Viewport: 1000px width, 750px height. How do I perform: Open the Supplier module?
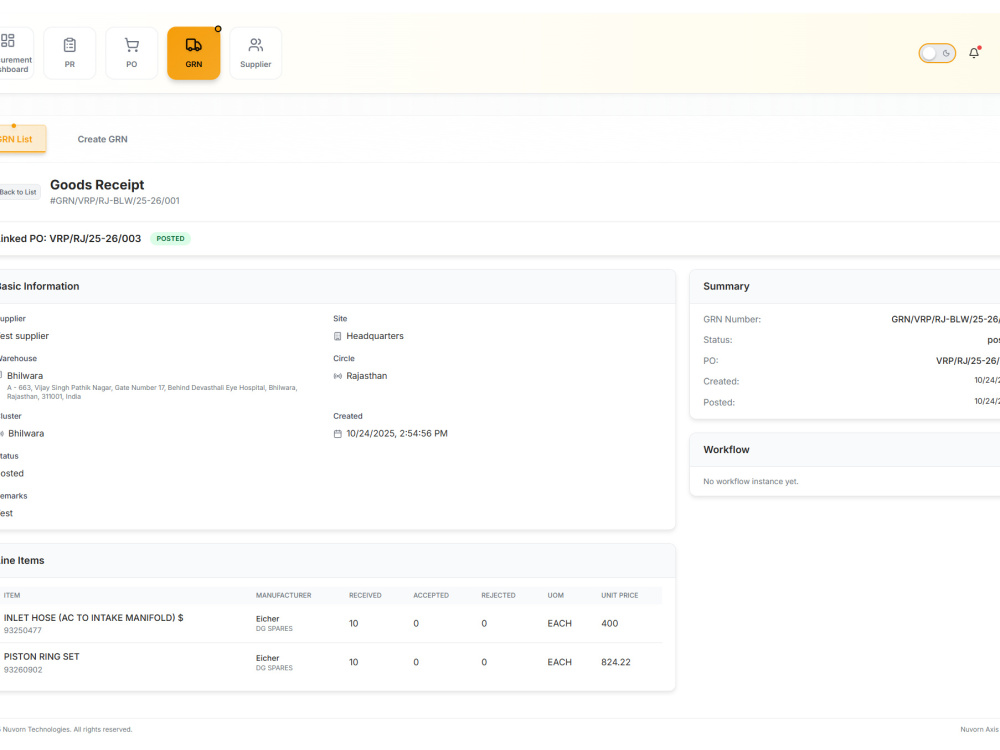coord(256,53)
